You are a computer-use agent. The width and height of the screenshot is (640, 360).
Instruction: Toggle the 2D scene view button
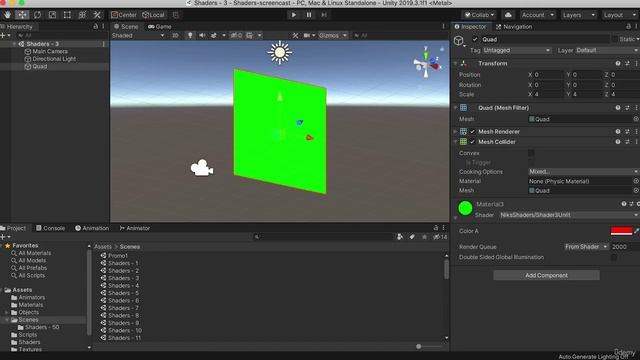coord(175,36)
